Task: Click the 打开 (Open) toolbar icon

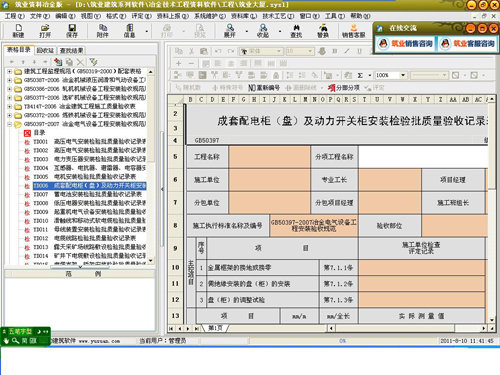Action: coord(45,31)
